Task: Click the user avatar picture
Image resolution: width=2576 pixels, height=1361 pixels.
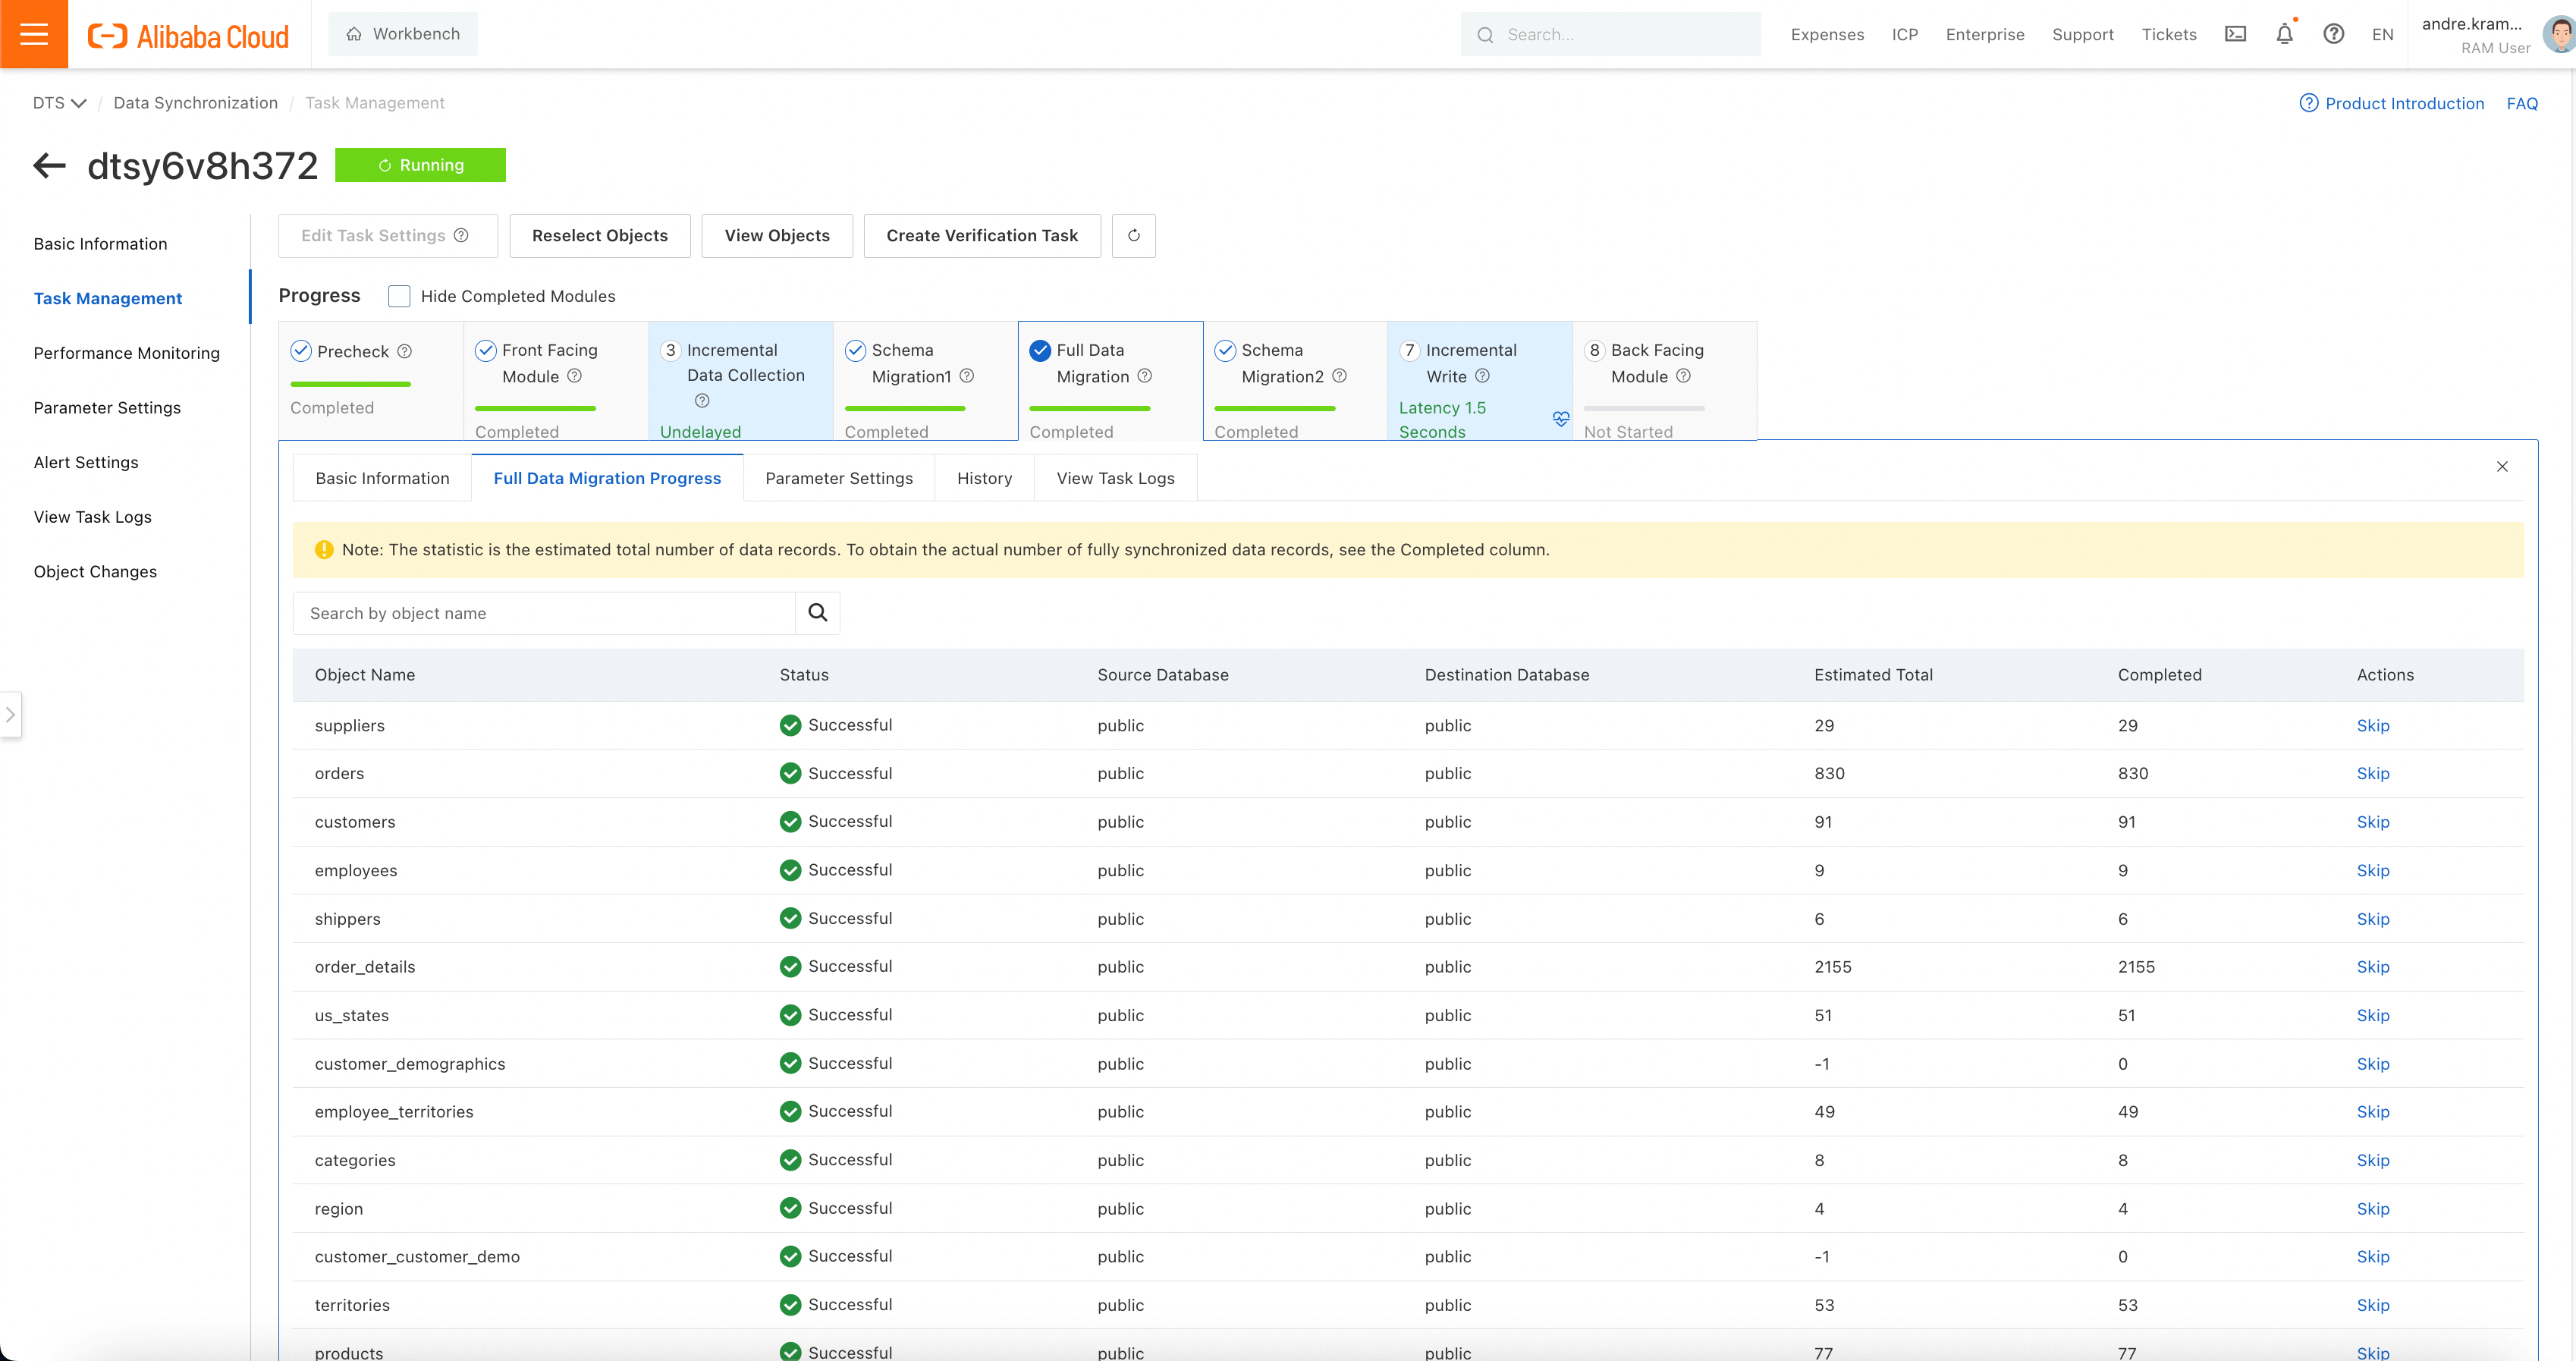Action: (2559, 34)
